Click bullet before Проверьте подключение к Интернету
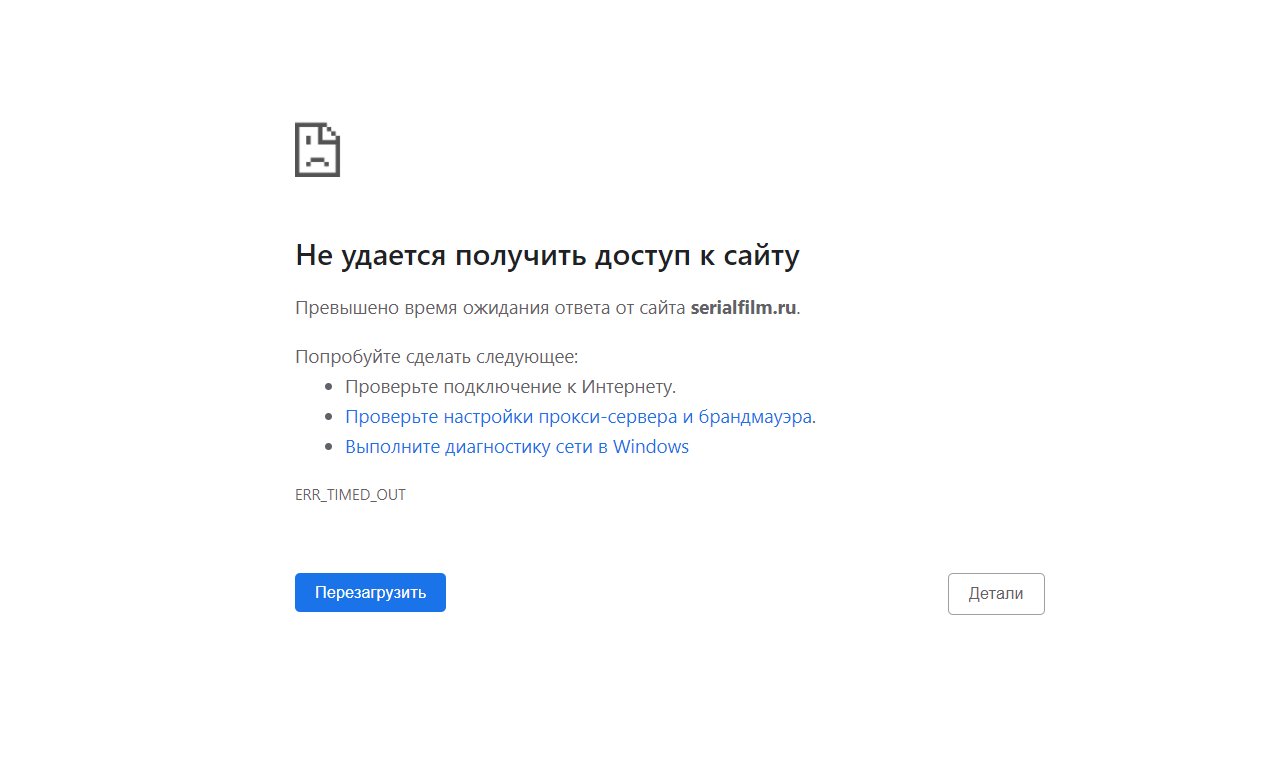 click(x=329, y=387)
